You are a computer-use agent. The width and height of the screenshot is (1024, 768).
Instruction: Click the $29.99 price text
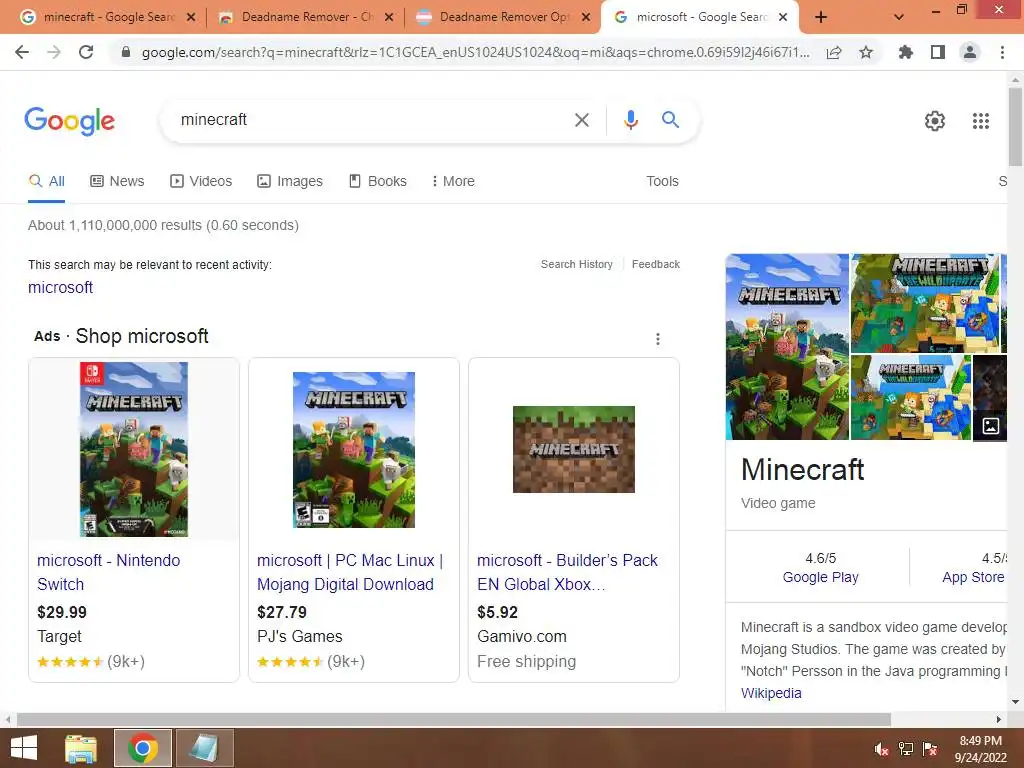point(61,612)
